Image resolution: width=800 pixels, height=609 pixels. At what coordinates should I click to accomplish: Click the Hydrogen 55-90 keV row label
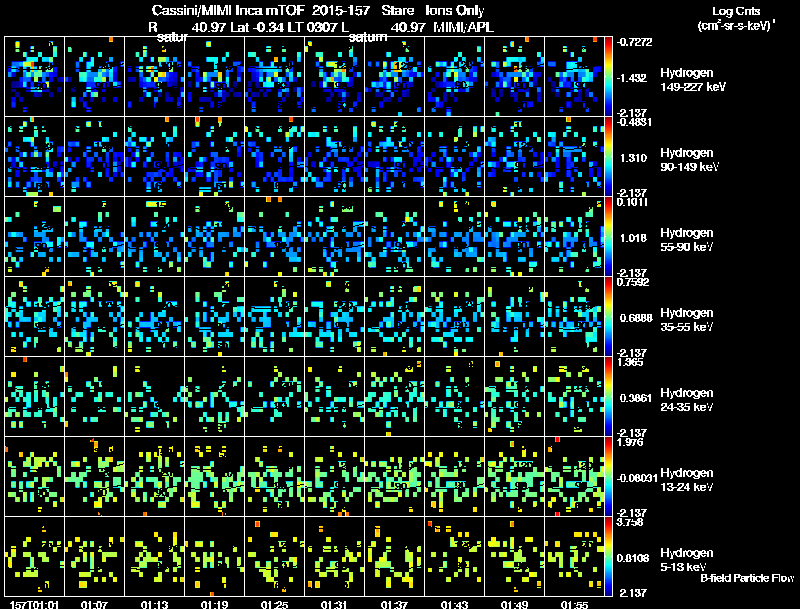pyautogui.click(x=686, y=240)
